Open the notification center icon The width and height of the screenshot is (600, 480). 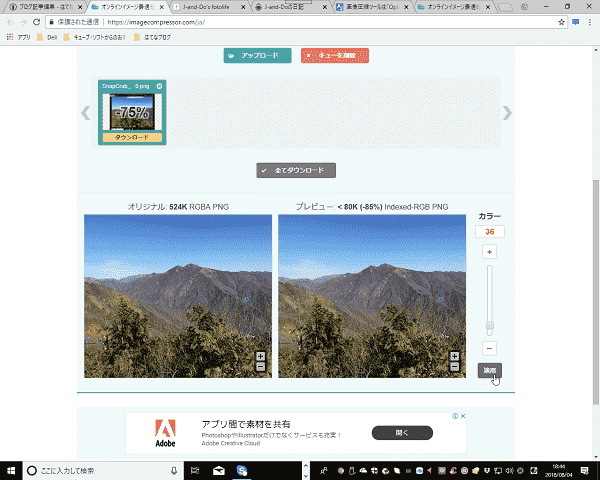tap(584, 470)
